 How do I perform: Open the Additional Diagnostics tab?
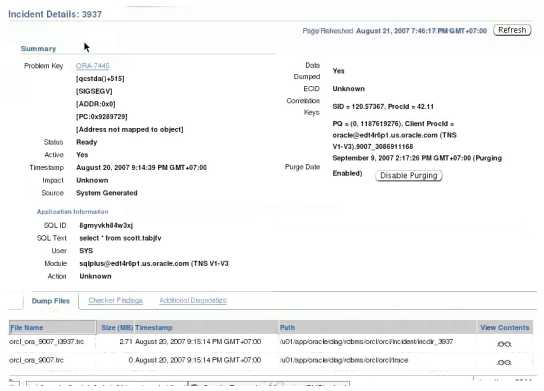(x=193, y=300)
